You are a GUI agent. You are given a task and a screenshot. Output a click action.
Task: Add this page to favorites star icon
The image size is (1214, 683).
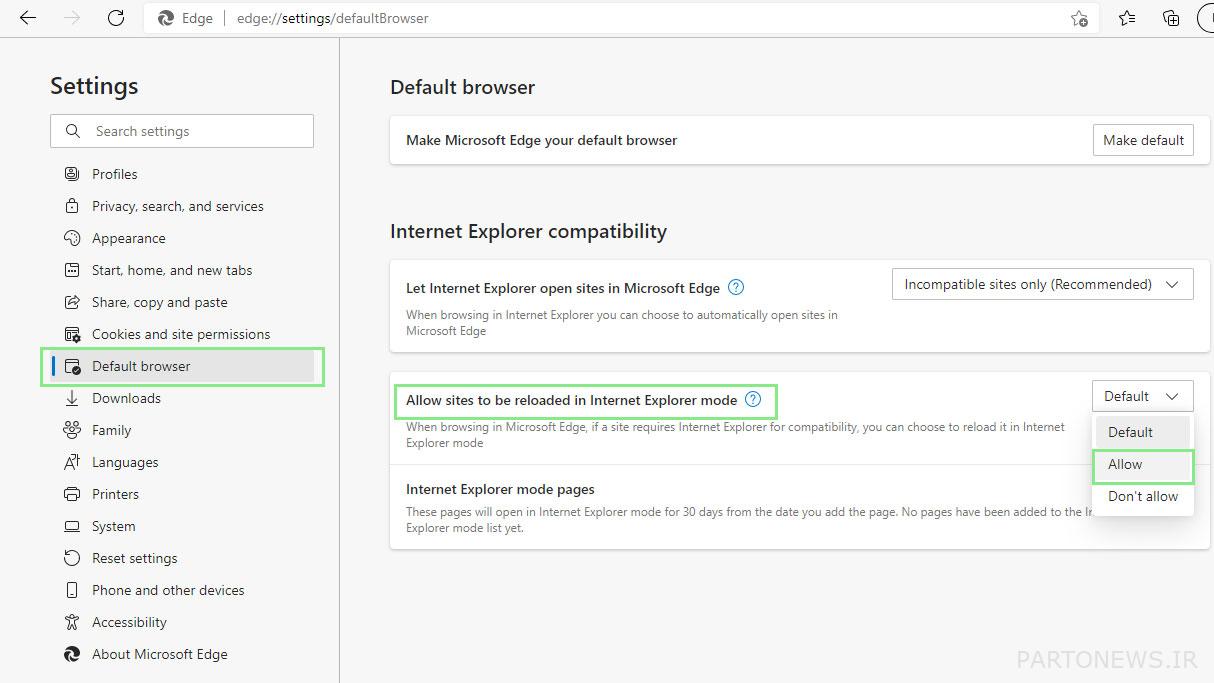(1079, 18)
